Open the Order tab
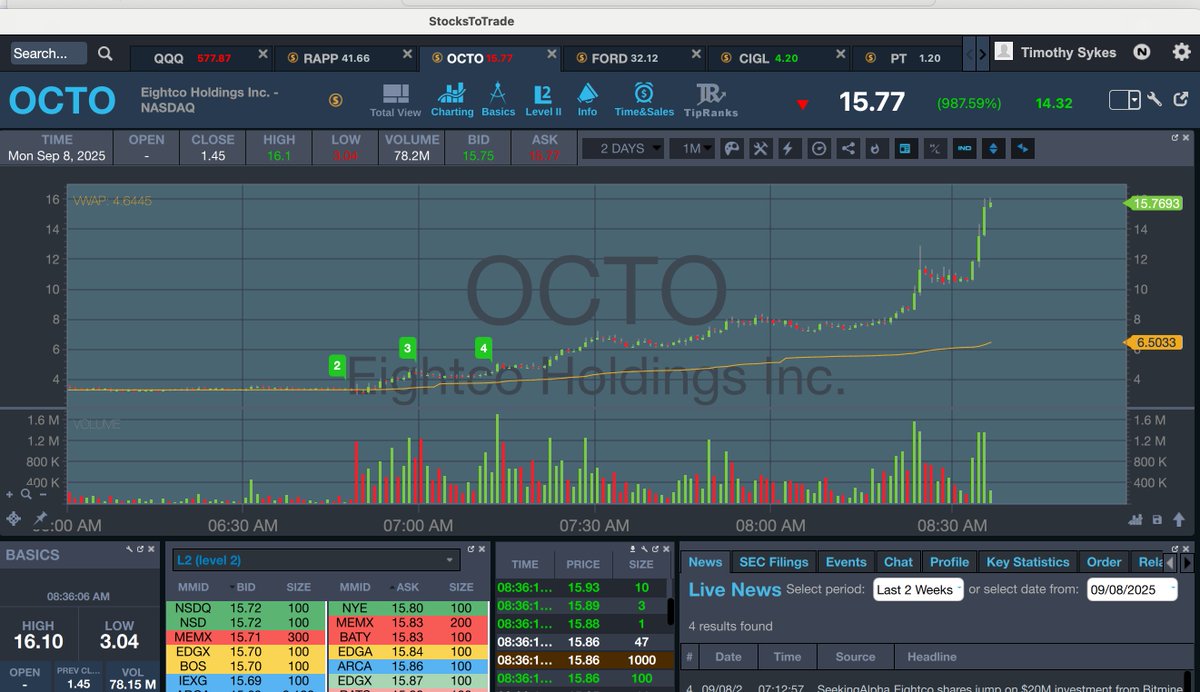Screen dimensions: 1200x692 point(1104,562)
